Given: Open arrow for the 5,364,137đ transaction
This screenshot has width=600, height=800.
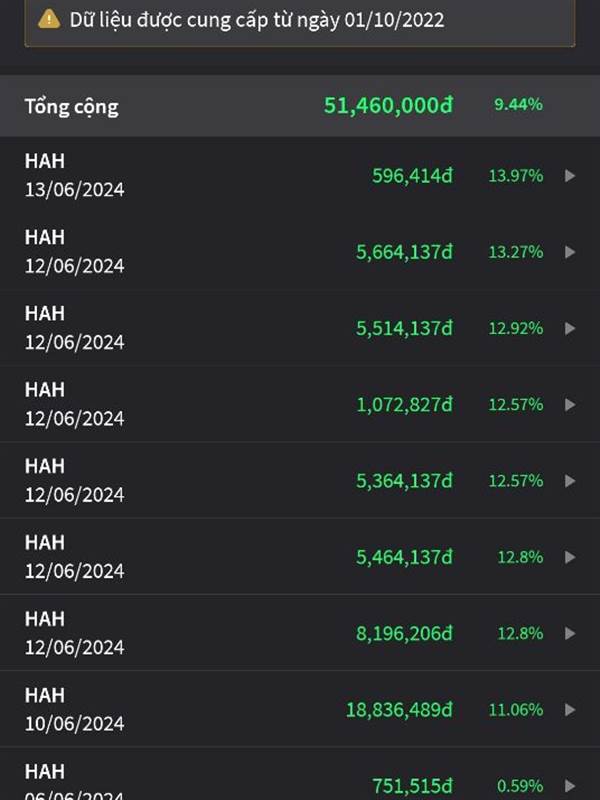Looking at the screenshot, I should click(x=570, y=481).
